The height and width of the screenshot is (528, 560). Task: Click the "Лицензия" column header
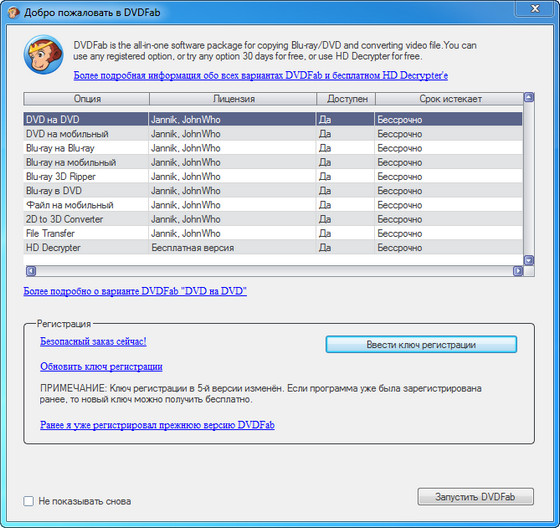tap(233, 99)
